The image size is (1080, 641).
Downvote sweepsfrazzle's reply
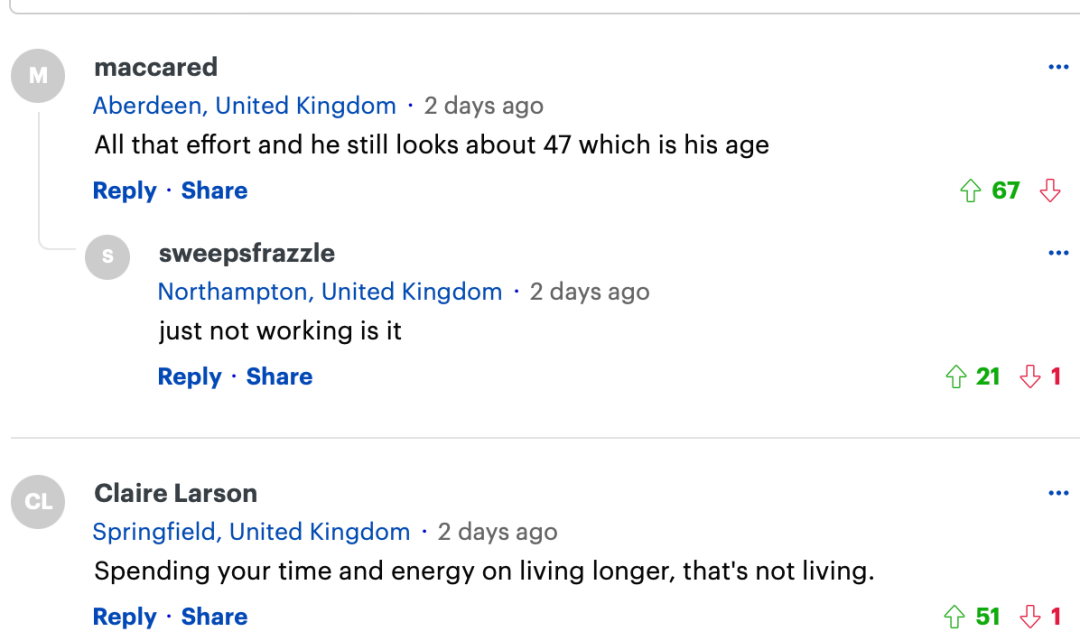[x=1030, y=377]
